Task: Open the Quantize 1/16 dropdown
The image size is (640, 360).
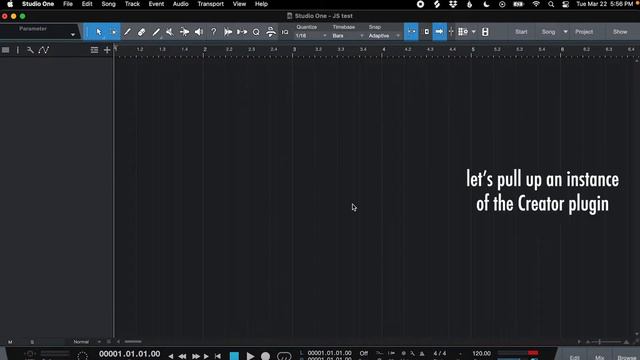Action: [x=311, y=36]
